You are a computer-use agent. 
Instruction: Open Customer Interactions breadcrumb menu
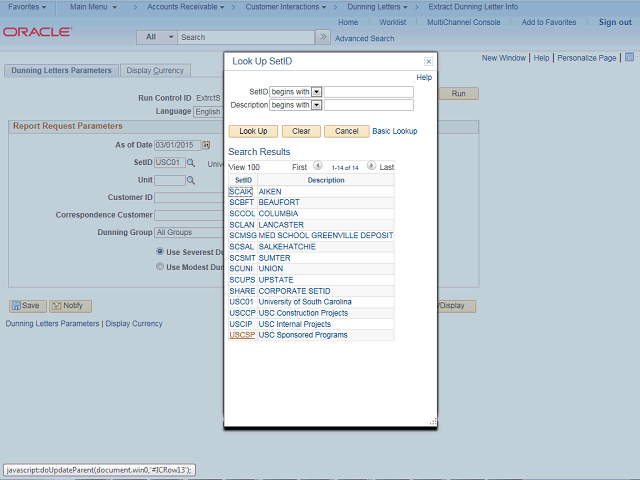pyautogui.click(x=286, y=7)
